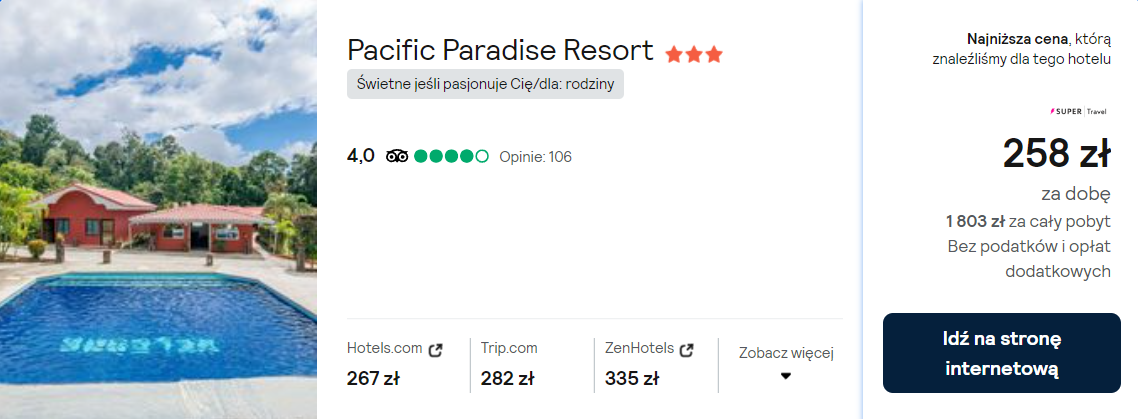Click the Pacific Paradise Resort hotel name
This screenshot has width=1138, height=419.
(x=500, y=50)
